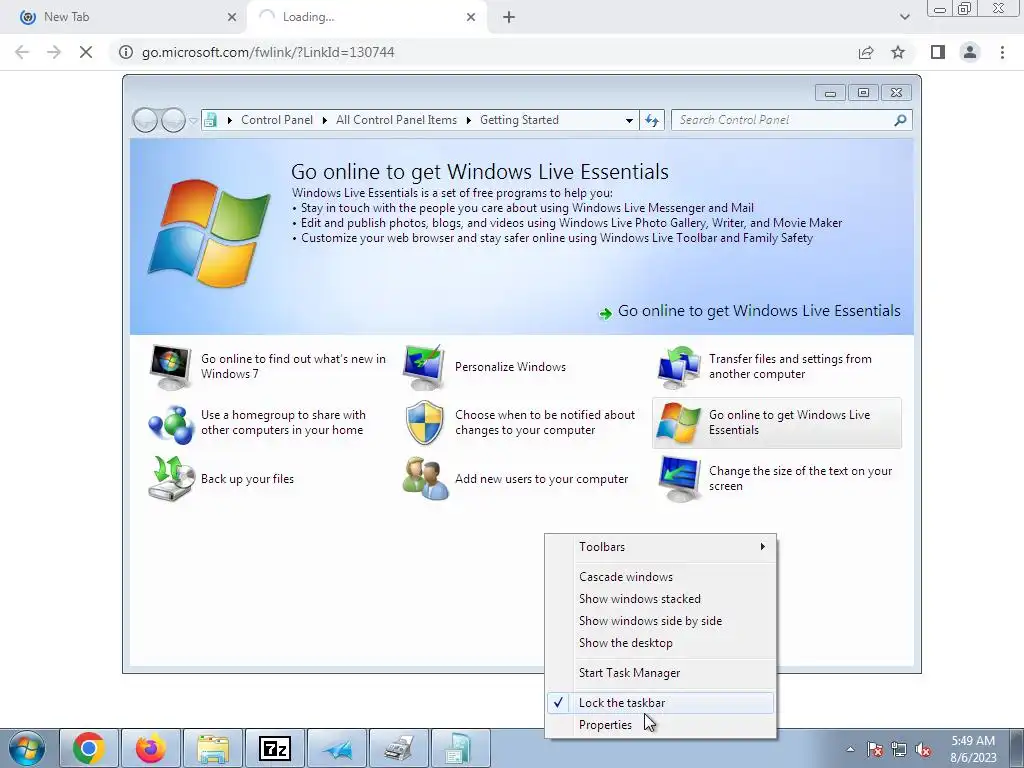This screenshot has height=768, width=1024.
Task: Toggle Lock the taskbar
Action: coord(661,703)
